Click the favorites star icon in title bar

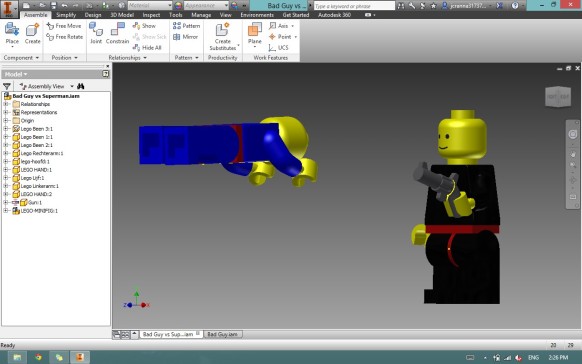click(x=433, y=6)
